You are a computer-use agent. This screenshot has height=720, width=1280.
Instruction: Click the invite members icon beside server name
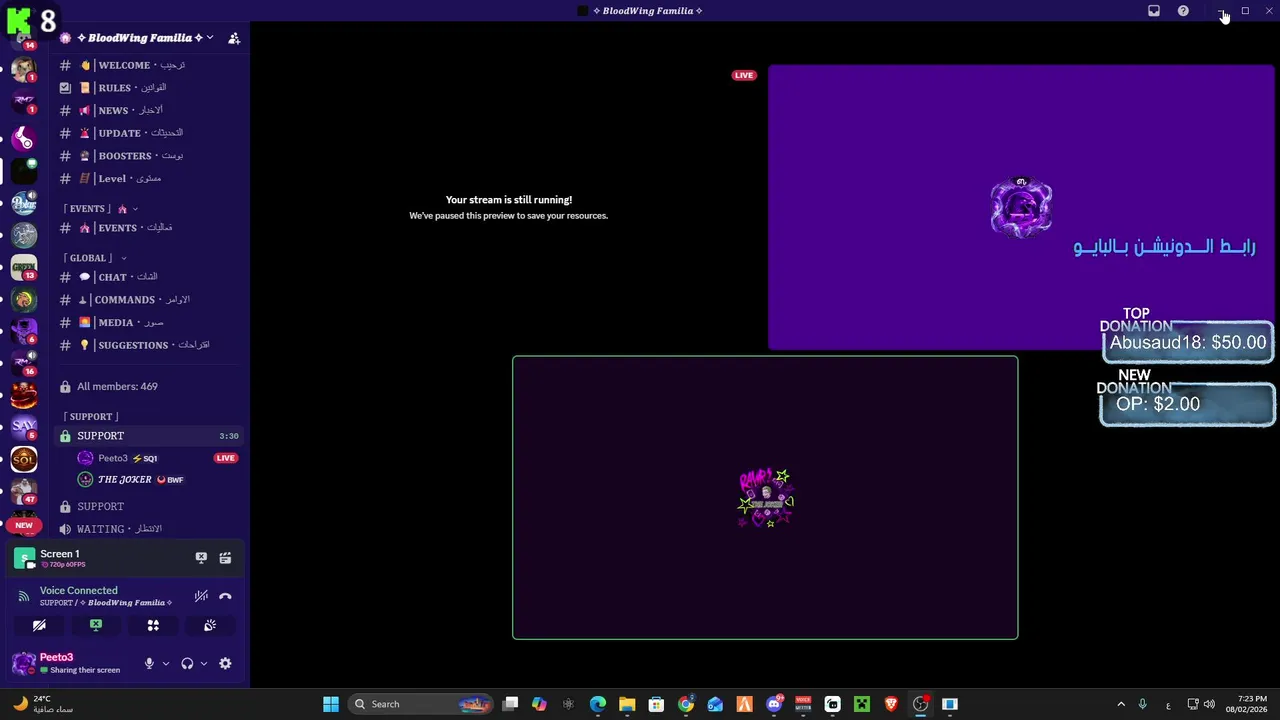(x=234, y=38)
